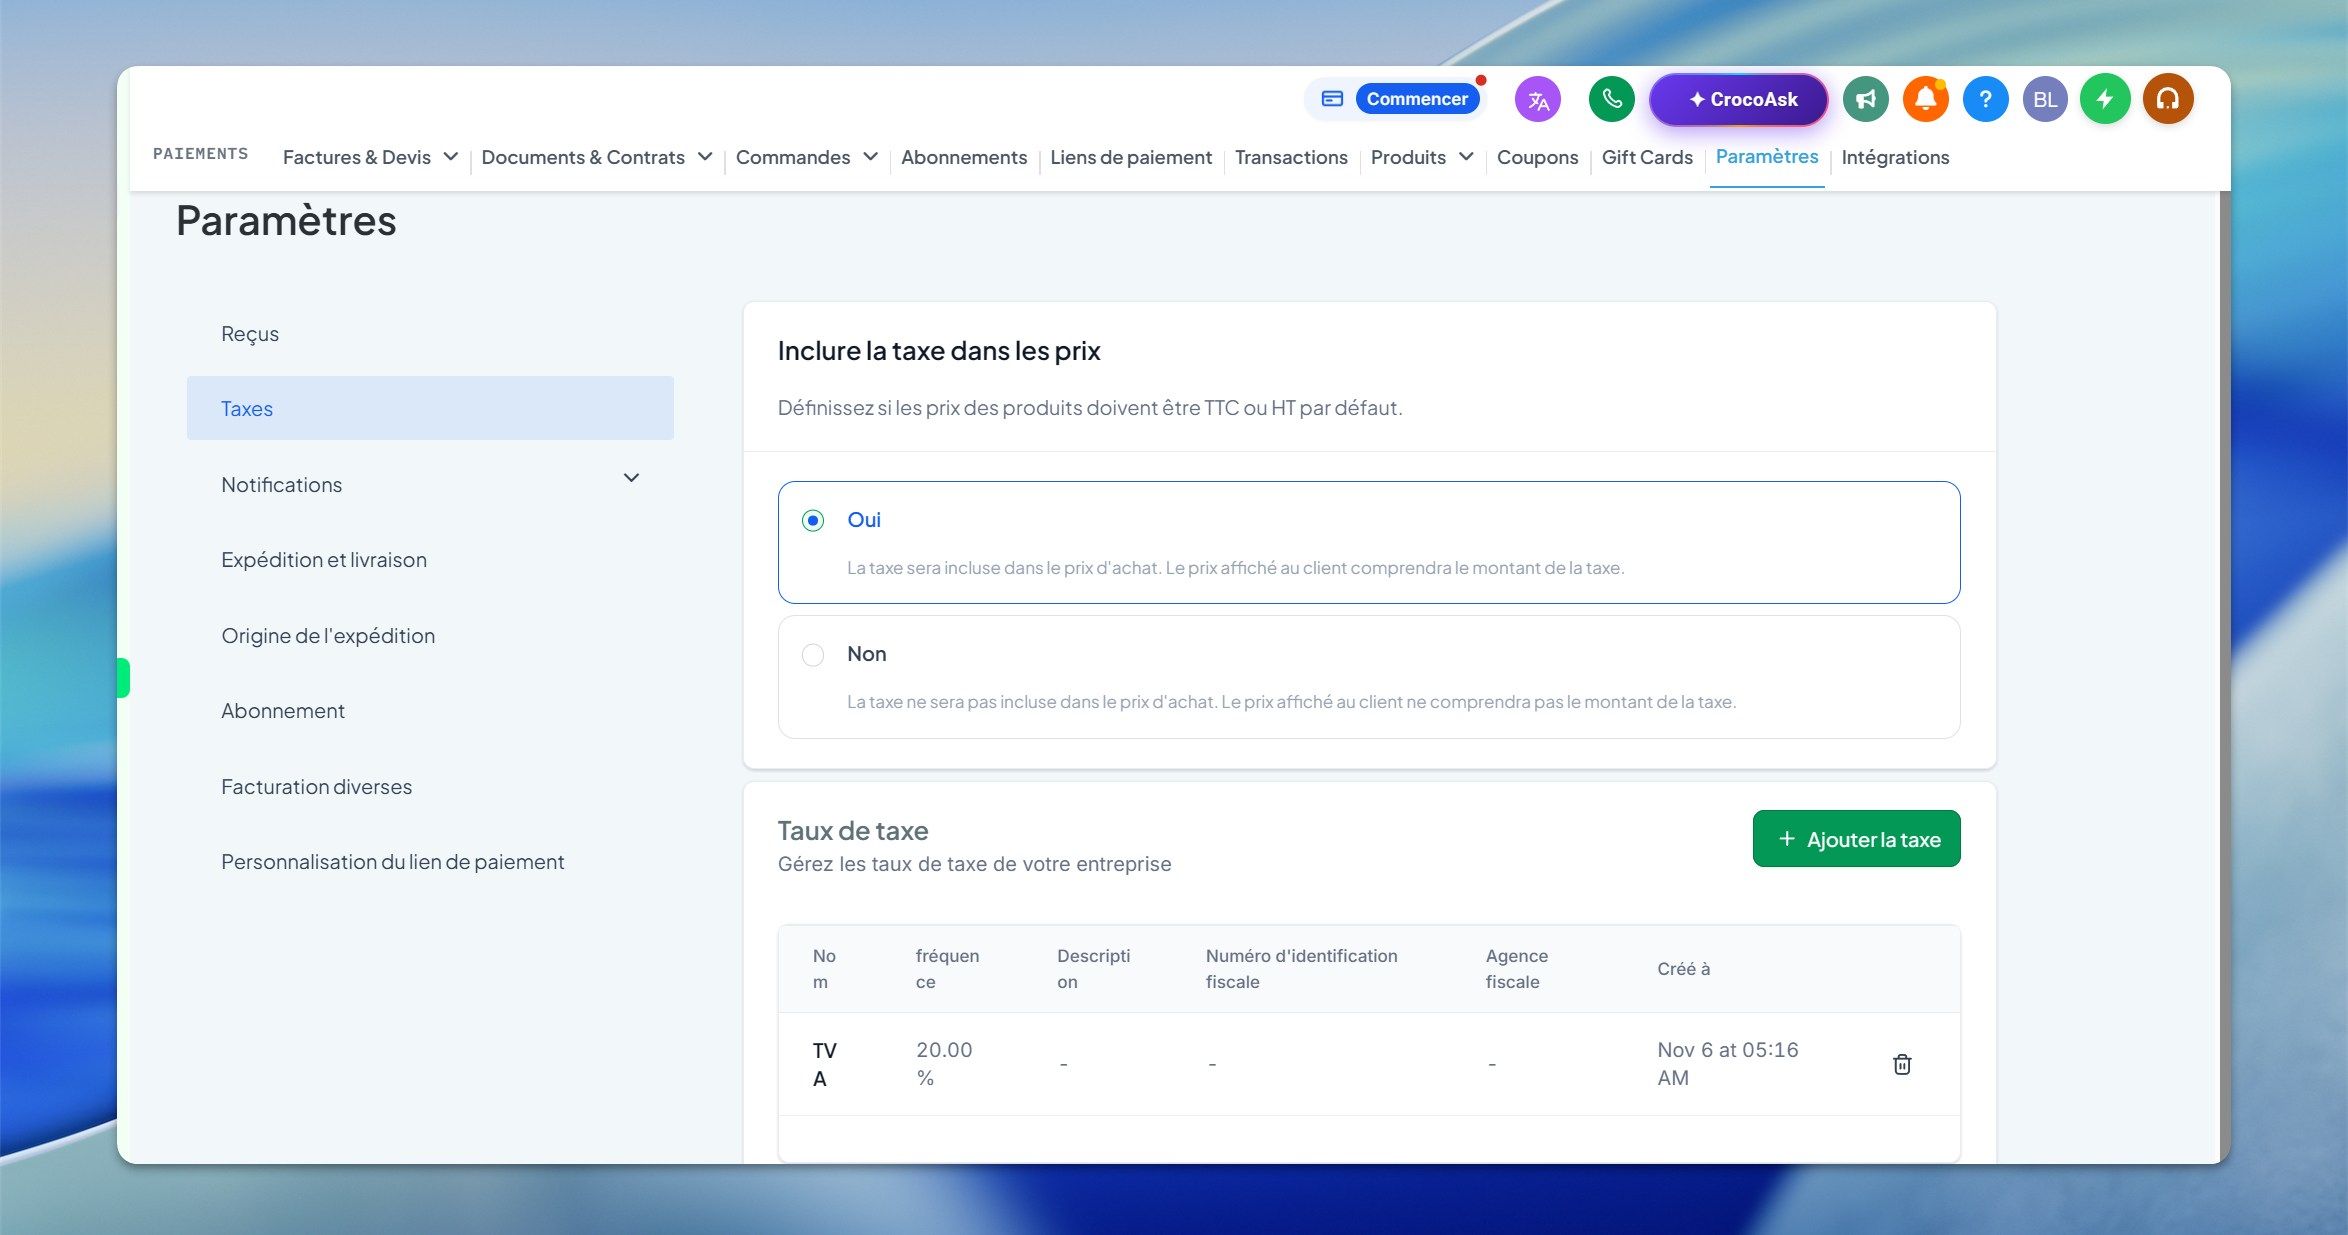Click the PAIEMENTS section label

(200, 154)
